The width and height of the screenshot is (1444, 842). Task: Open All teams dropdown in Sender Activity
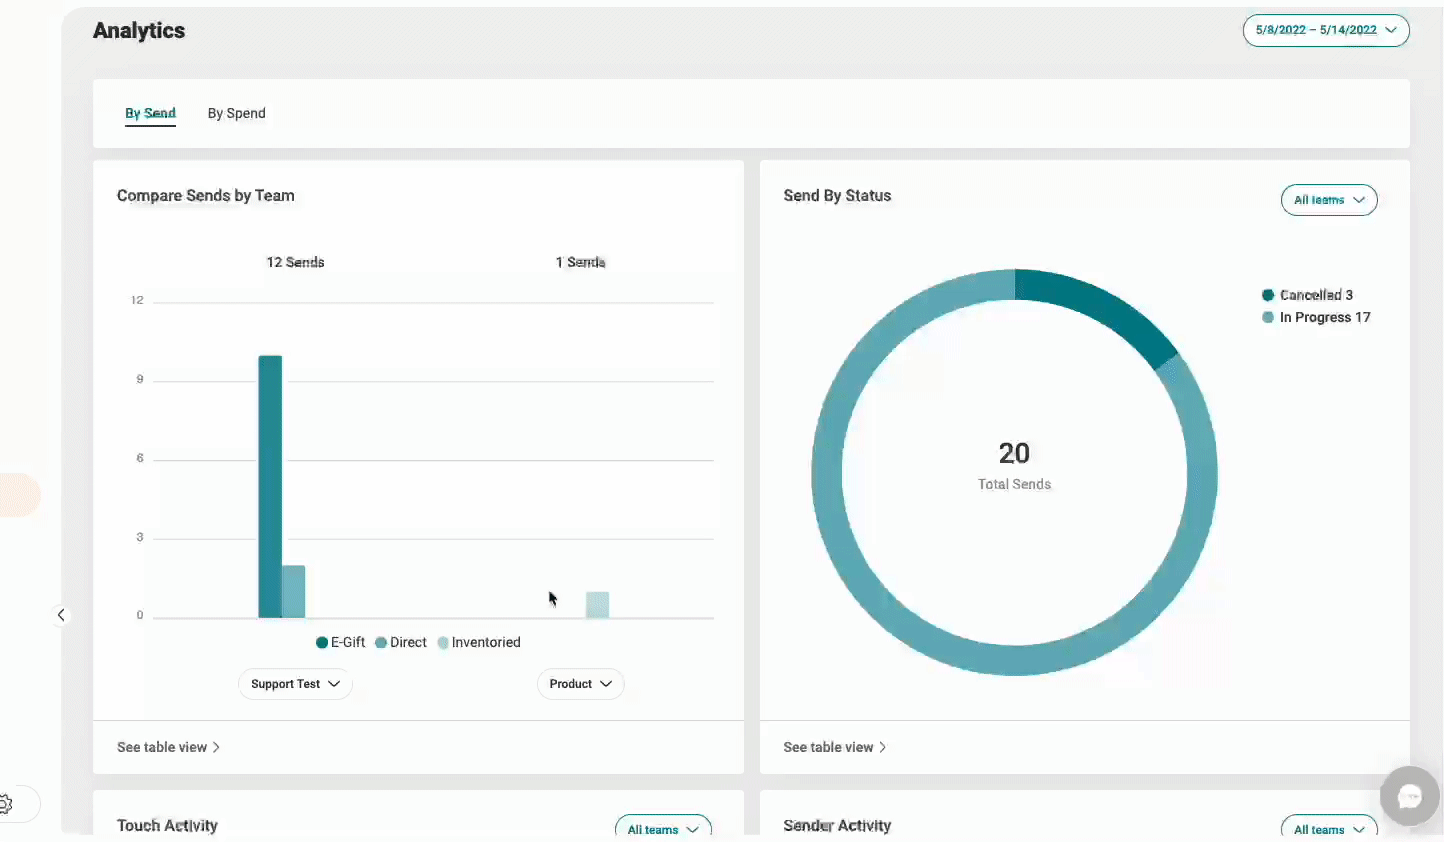(1328, 828)
